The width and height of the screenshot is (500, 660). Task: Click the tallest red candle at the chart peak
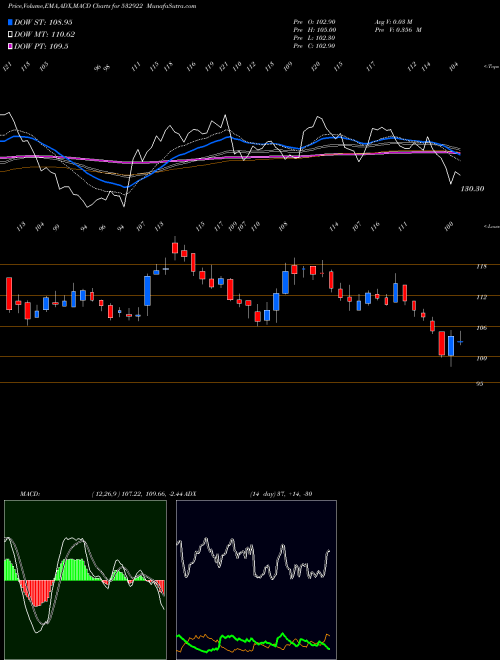click(175, 248)
